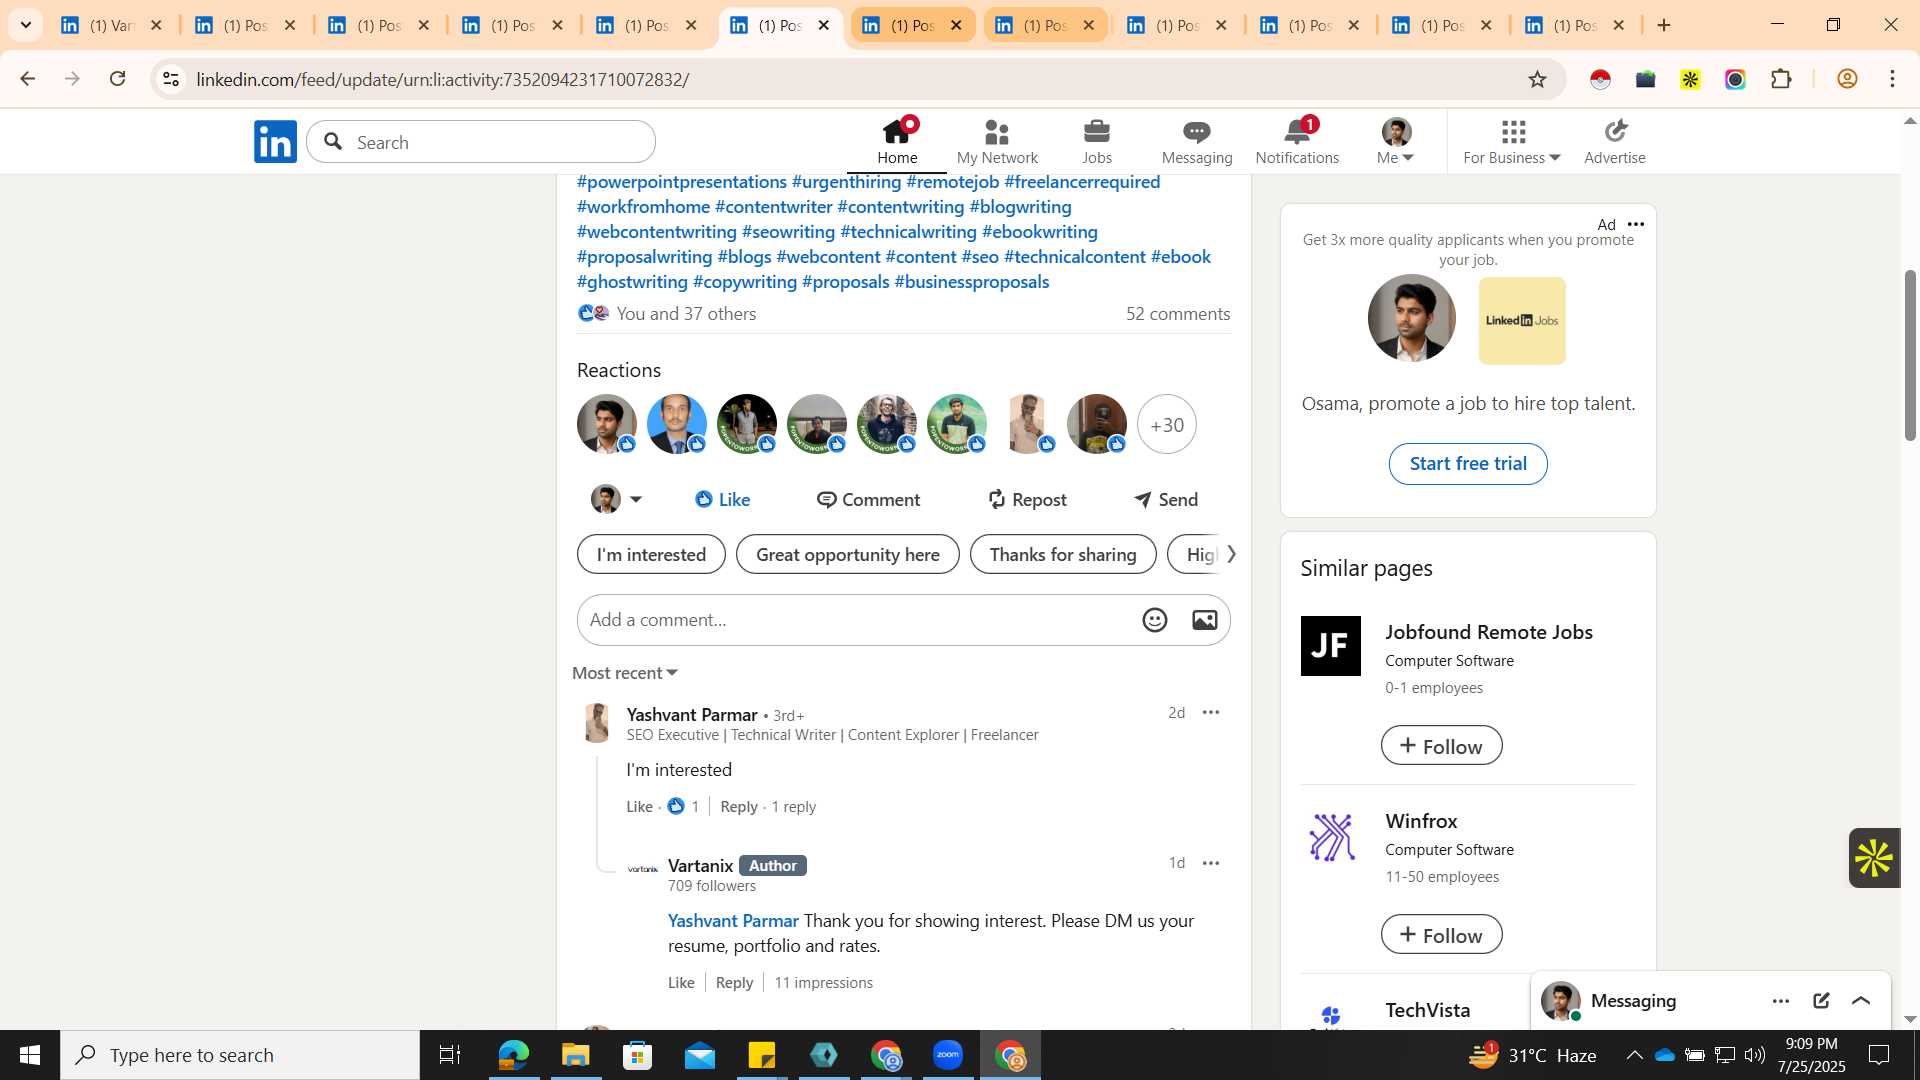The image size is (1920, 1080).
Task: Open Windows taskbar search box
Action: 240,1055
